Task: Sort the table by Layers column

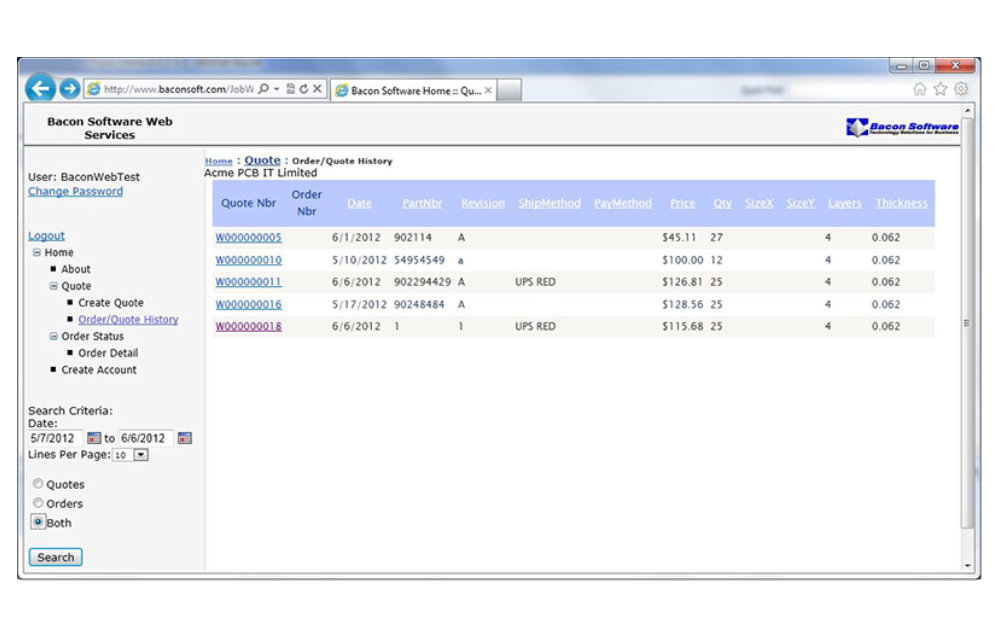Action: pos(844,203)
